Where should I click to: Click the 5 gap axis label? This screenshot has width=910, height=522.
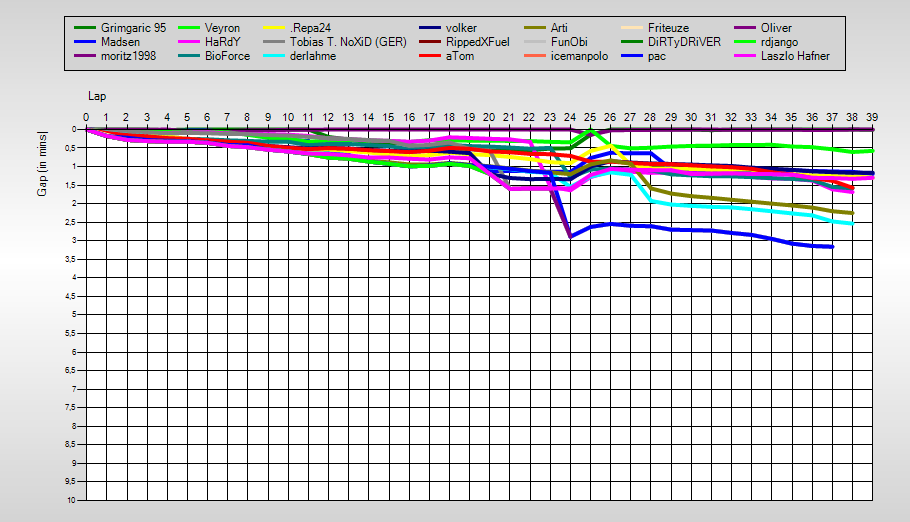click(74, 315)
